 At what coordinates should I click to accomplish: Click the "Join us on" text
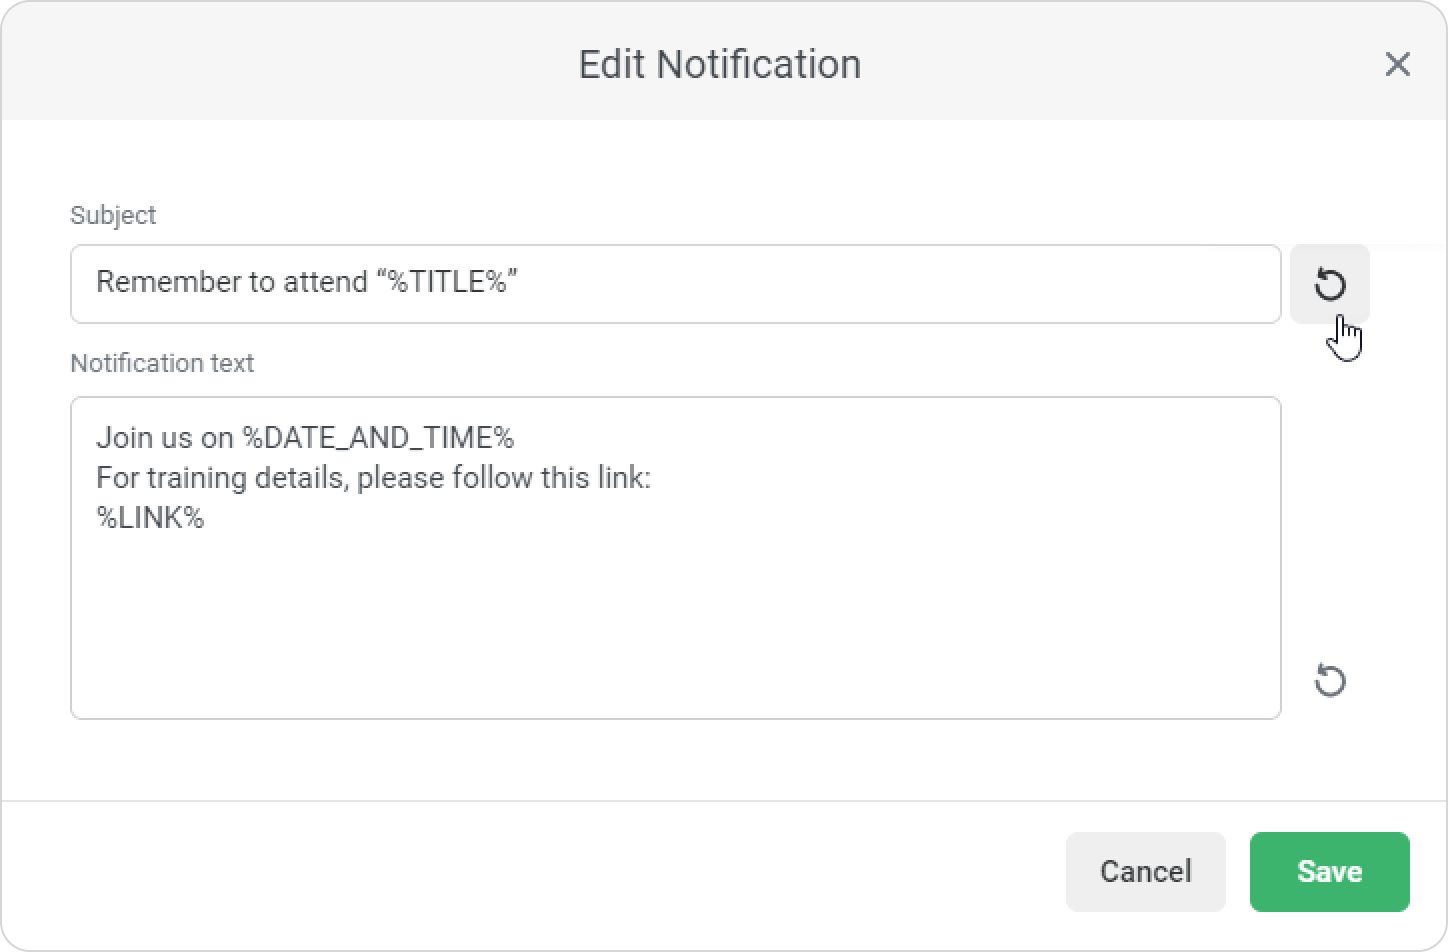pos(165,438)
